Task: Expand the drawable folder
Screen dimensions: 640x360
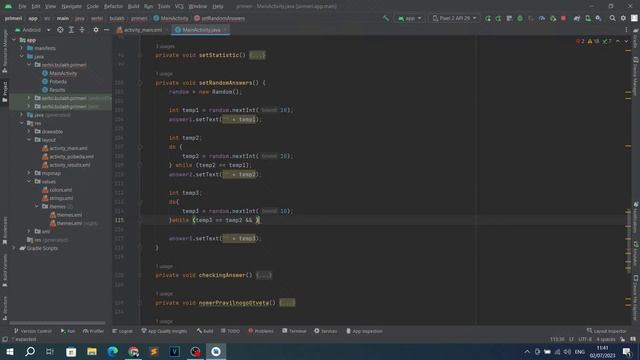Action: (29, 131)
